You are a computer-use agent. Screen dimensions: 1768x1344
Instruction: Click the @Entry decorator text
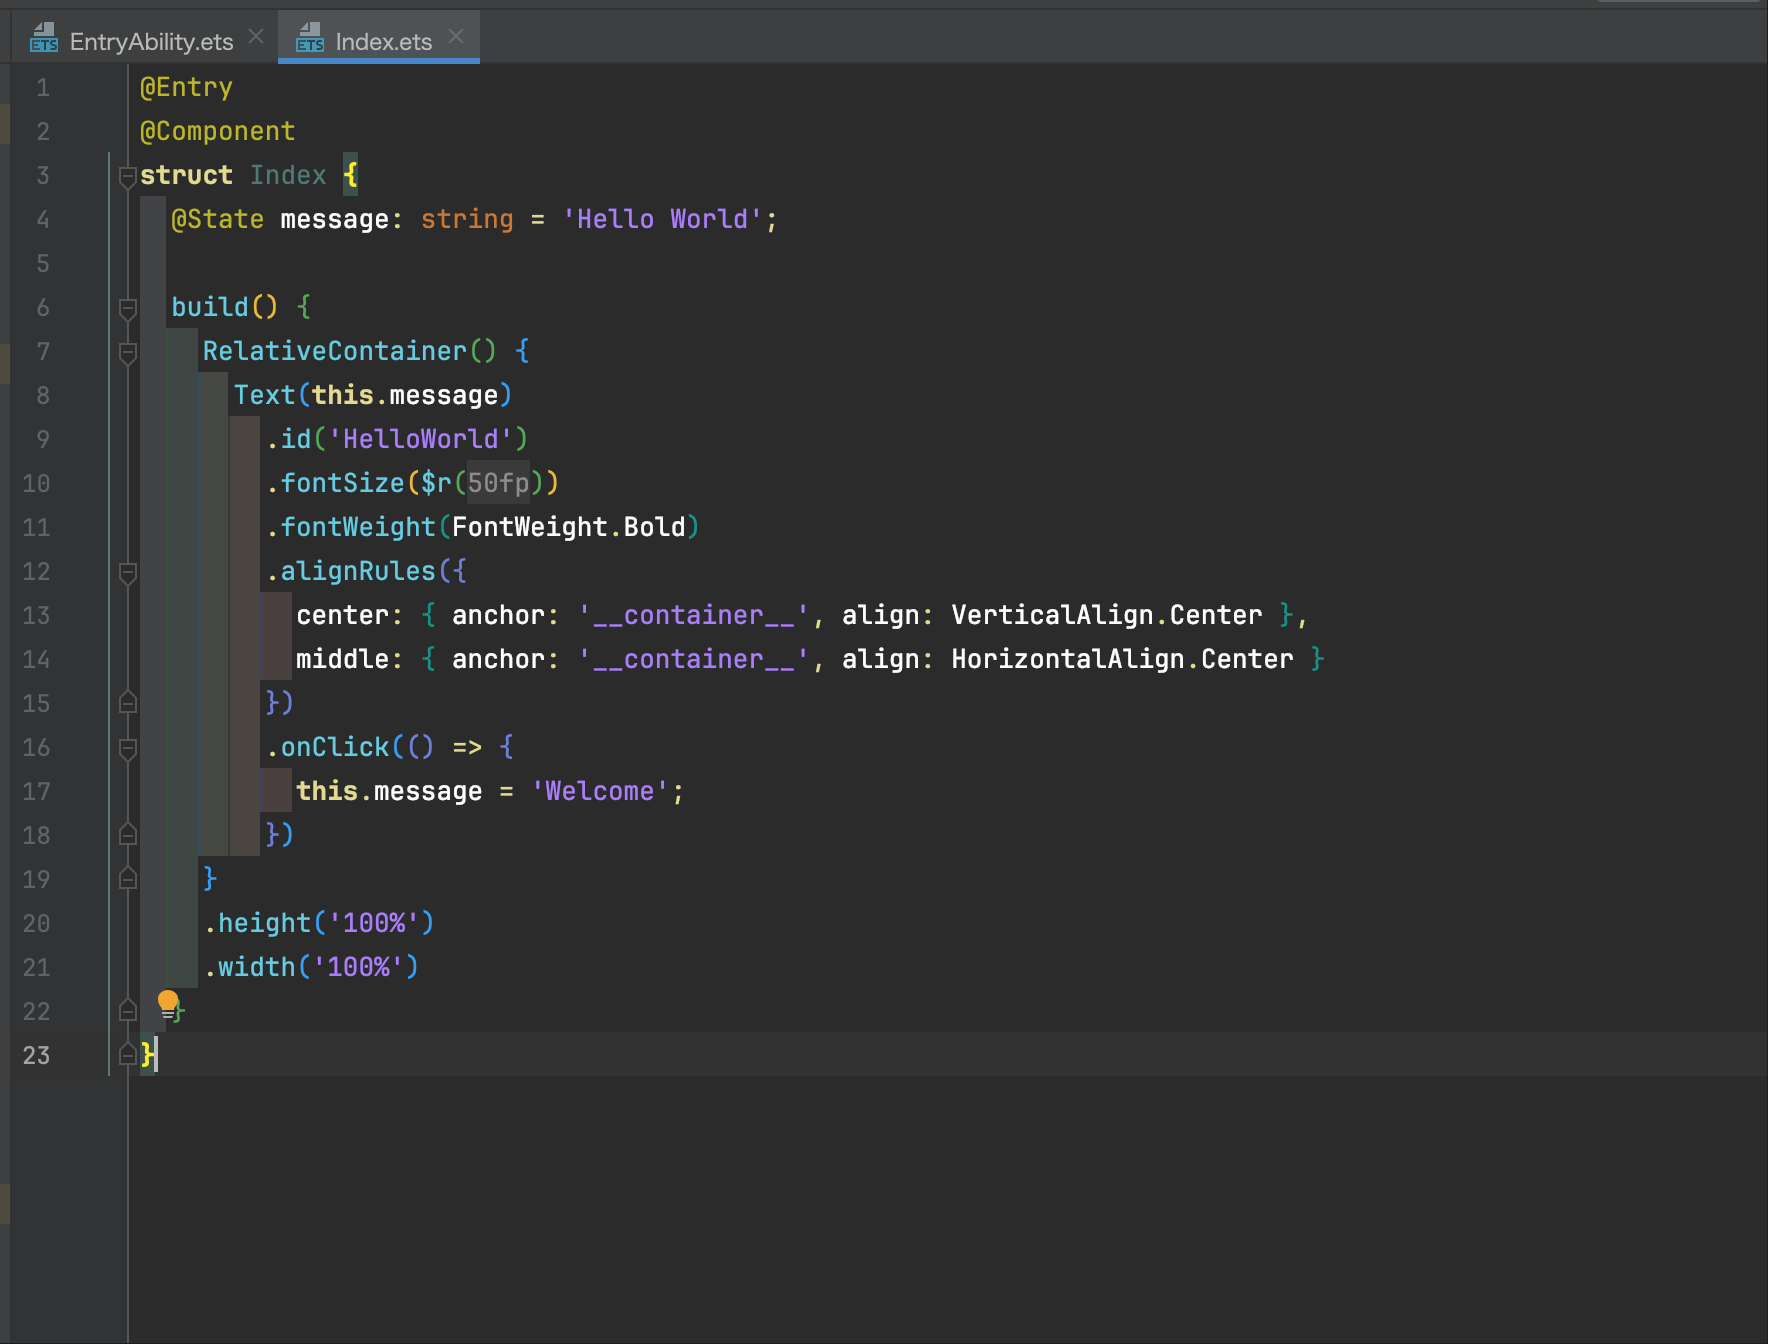(186, 88)
